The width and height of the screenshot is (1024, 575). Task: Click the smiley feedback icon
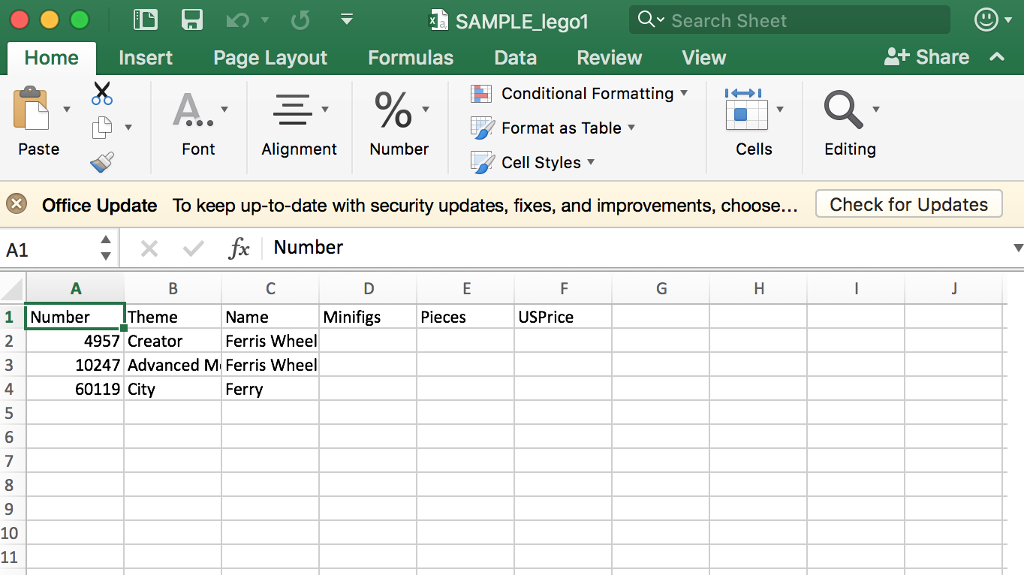pos(985,20)
